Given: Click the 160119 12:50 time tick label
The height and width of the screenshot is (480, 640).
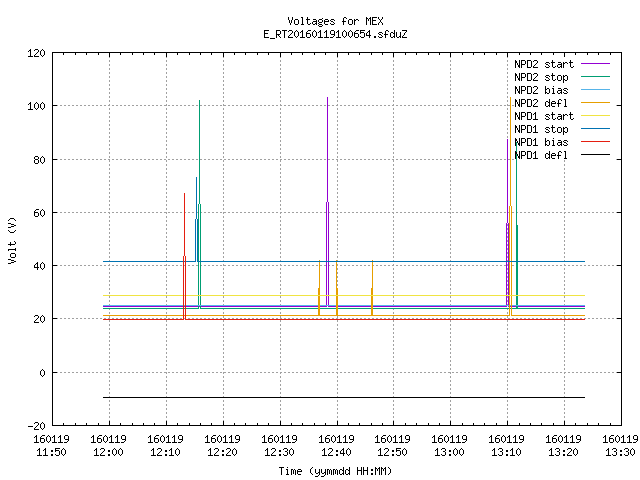Looking at the screenshot, I should pos(393,446).
